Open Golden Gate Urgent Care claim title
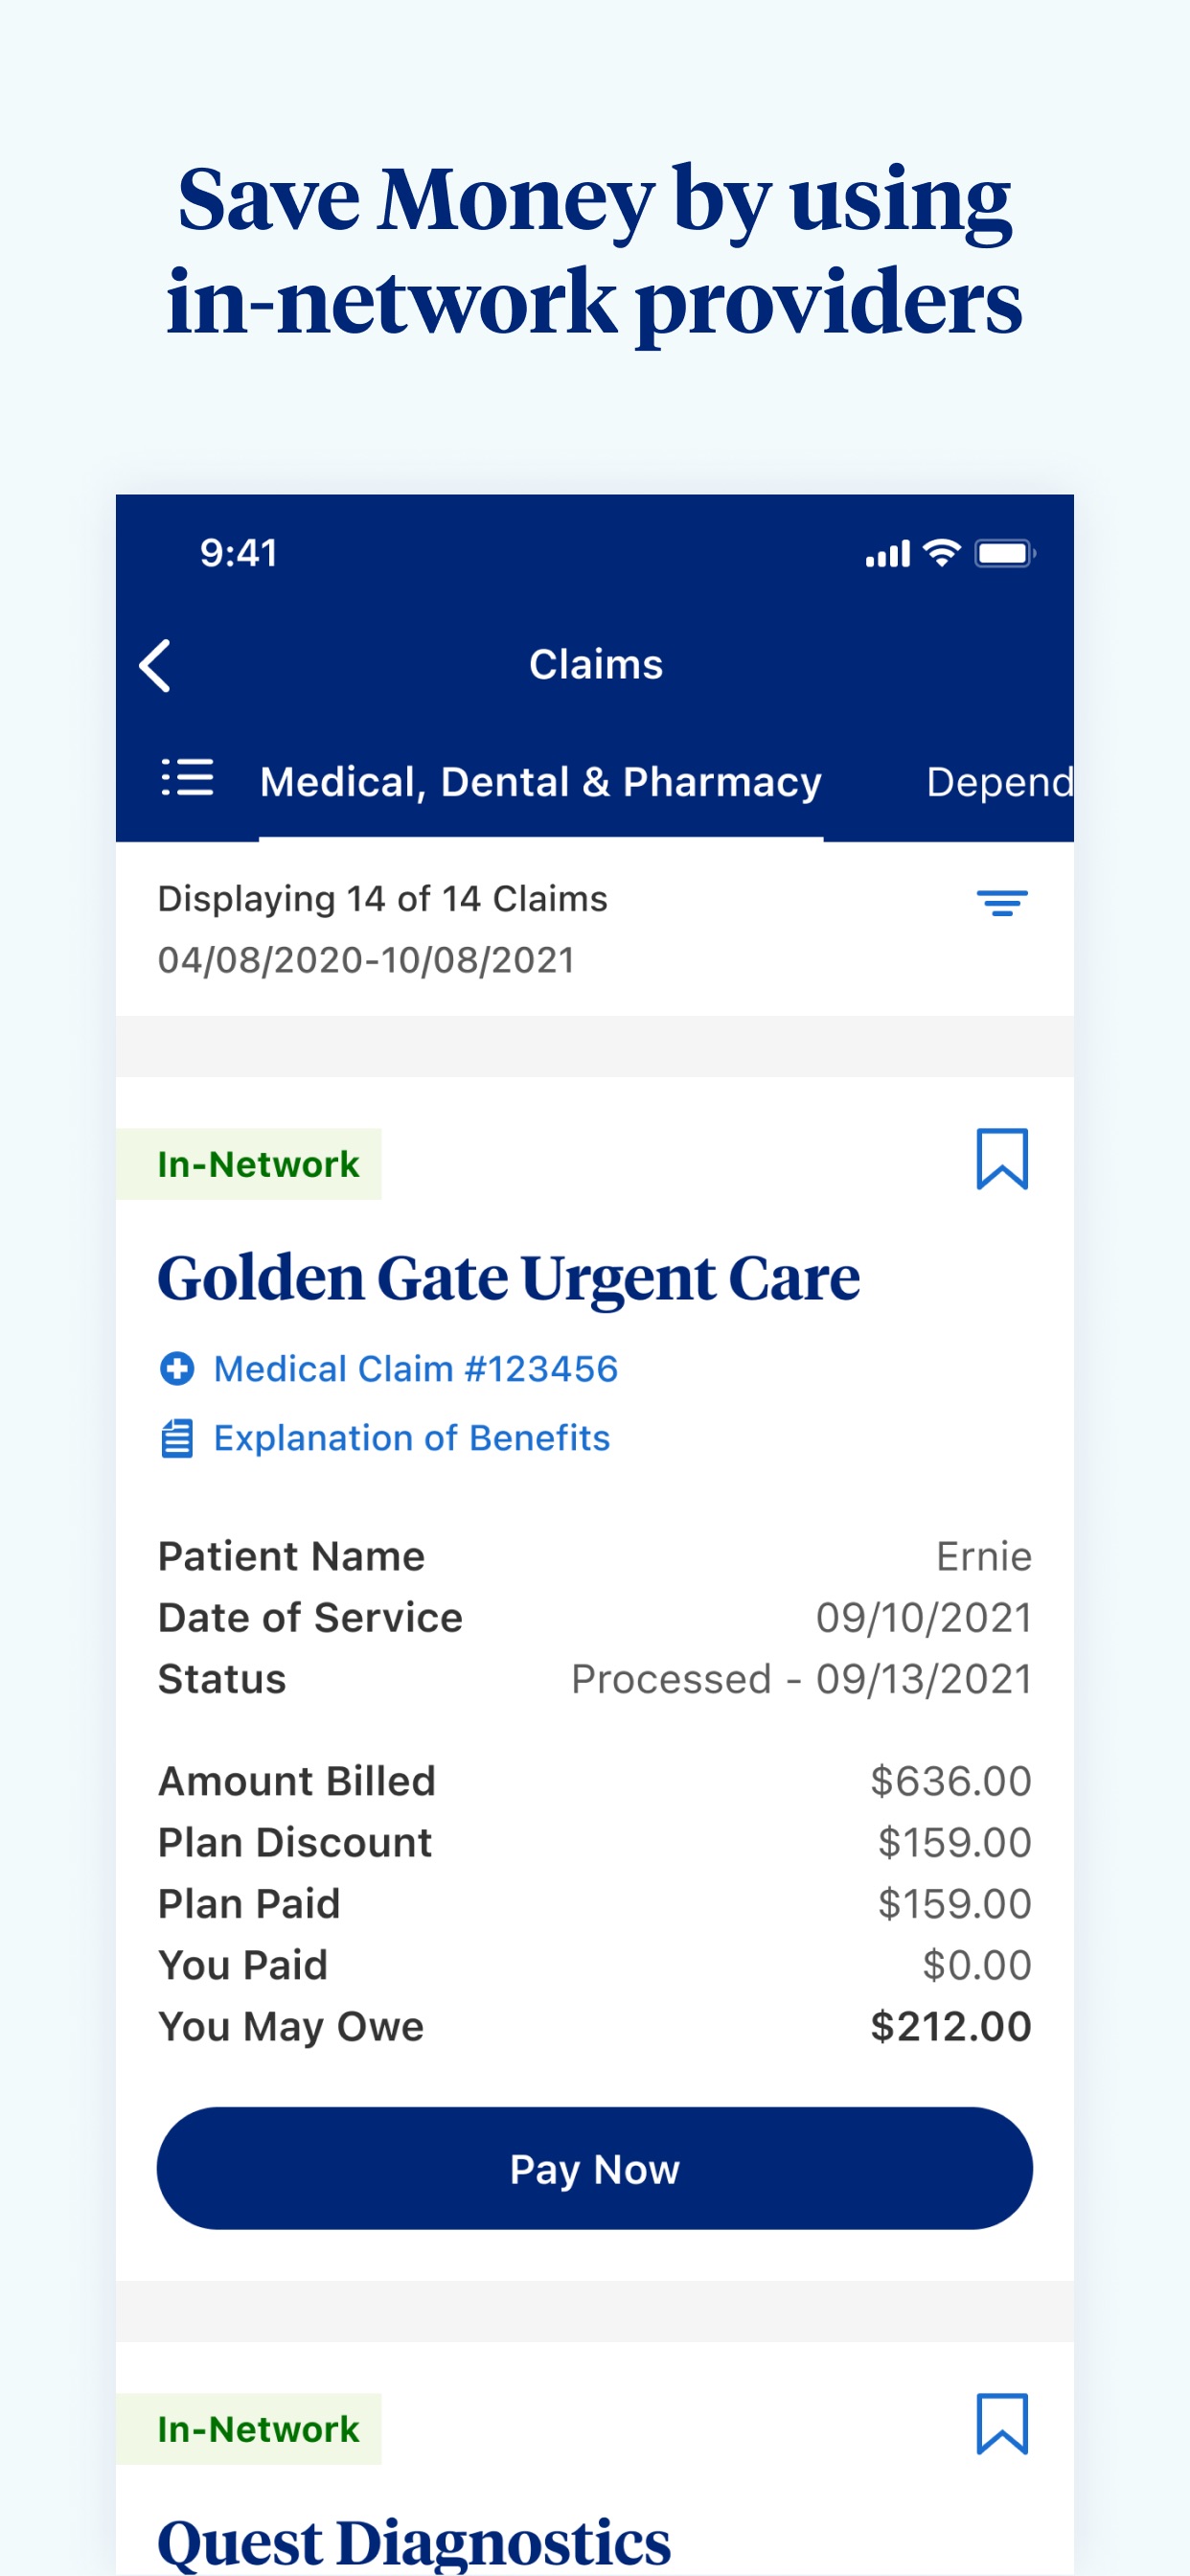This screenshot has width=1190, height=2576. 509,1278
